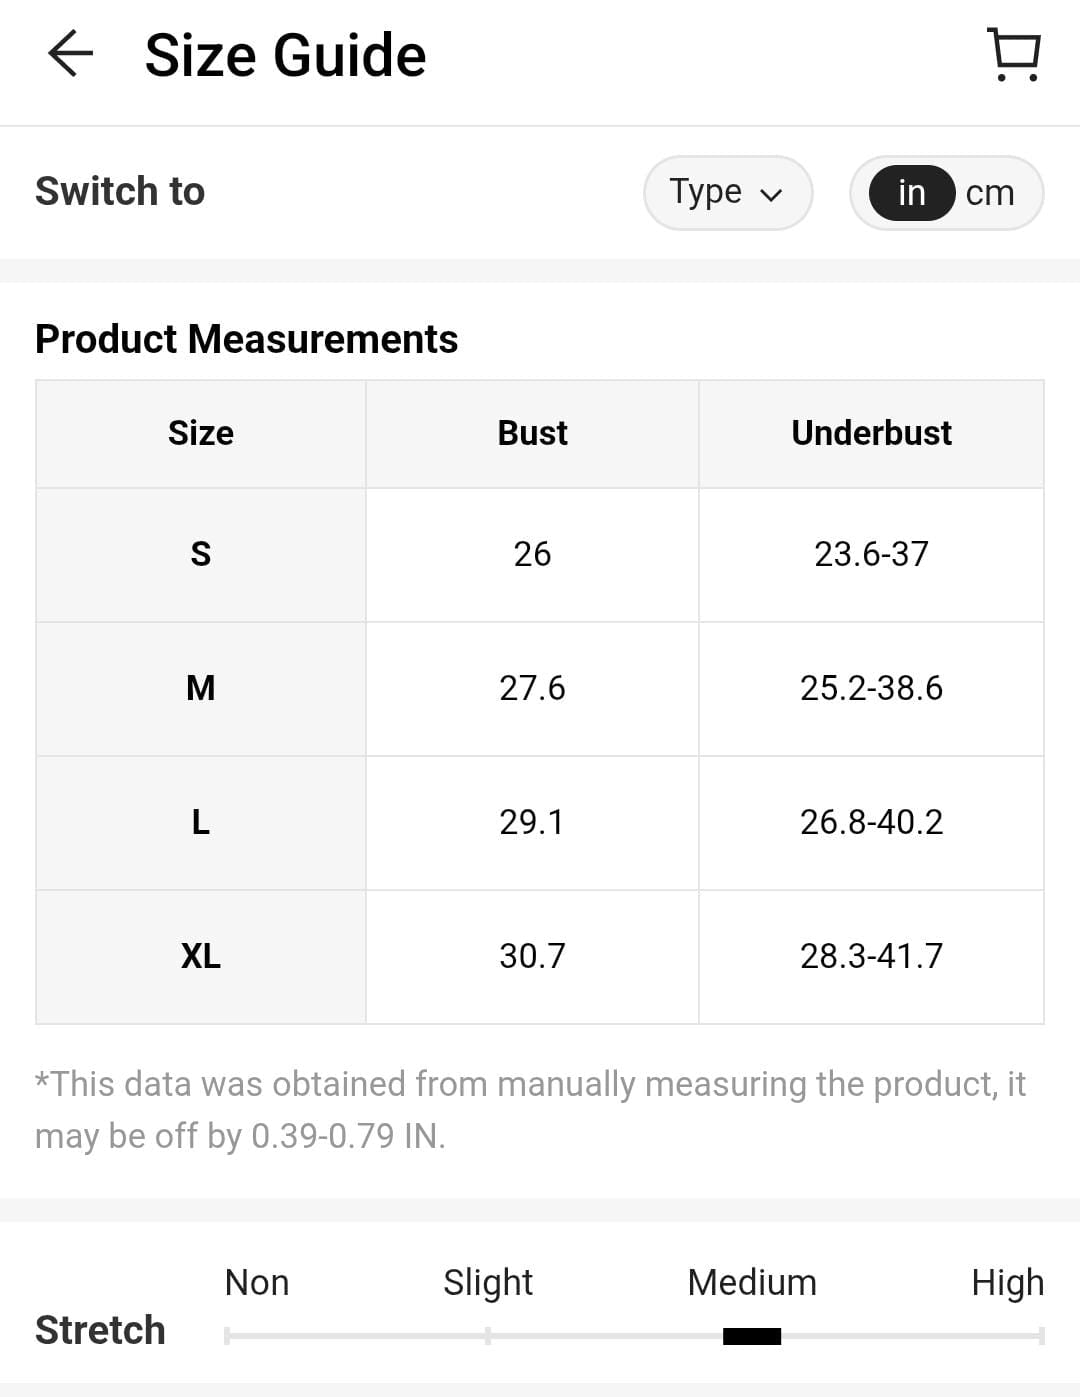Click the High stretch label
The width and height of the screenshot is (1080, 1397).
pyautogui.click(x=1007, y=1283)
